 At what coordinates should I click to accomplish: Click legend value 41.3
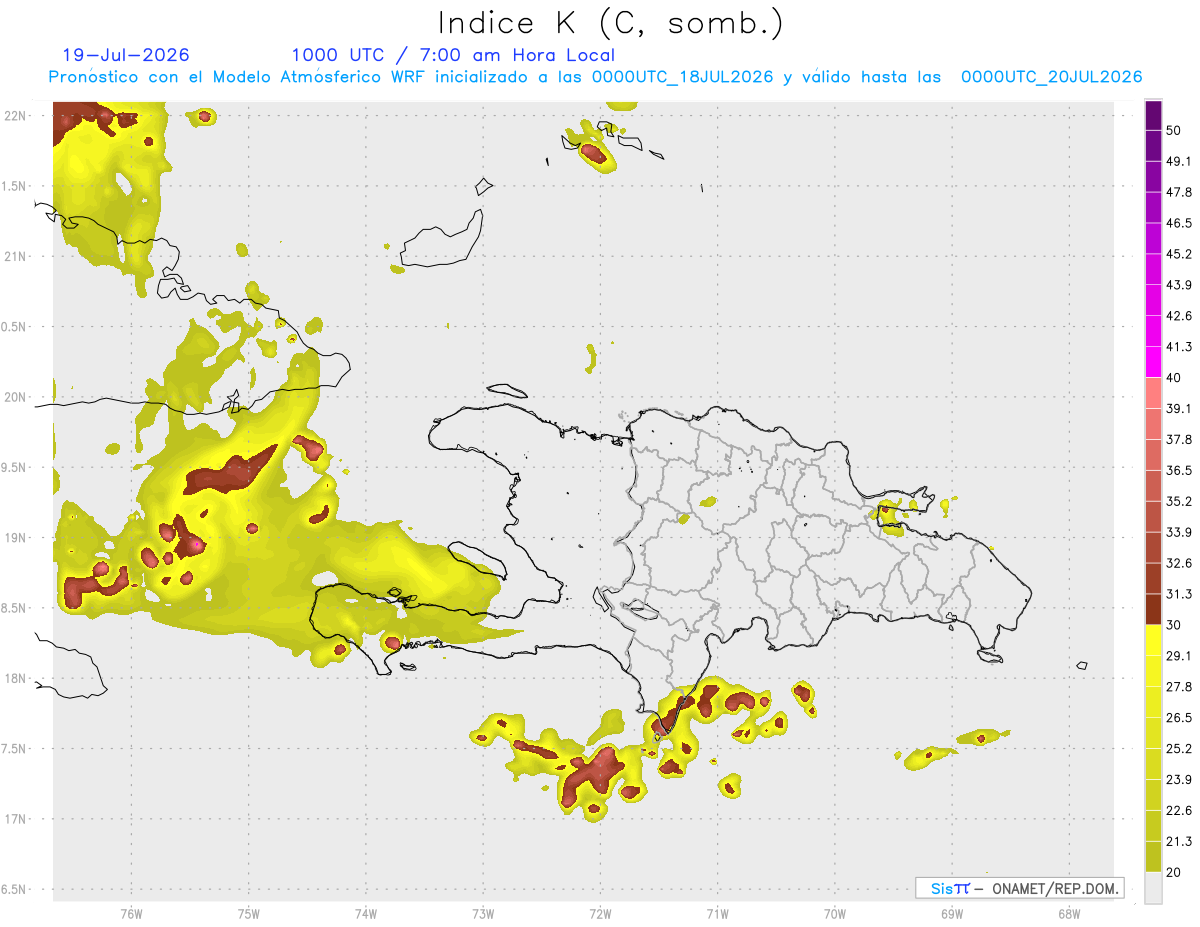tap(1179, 347)
